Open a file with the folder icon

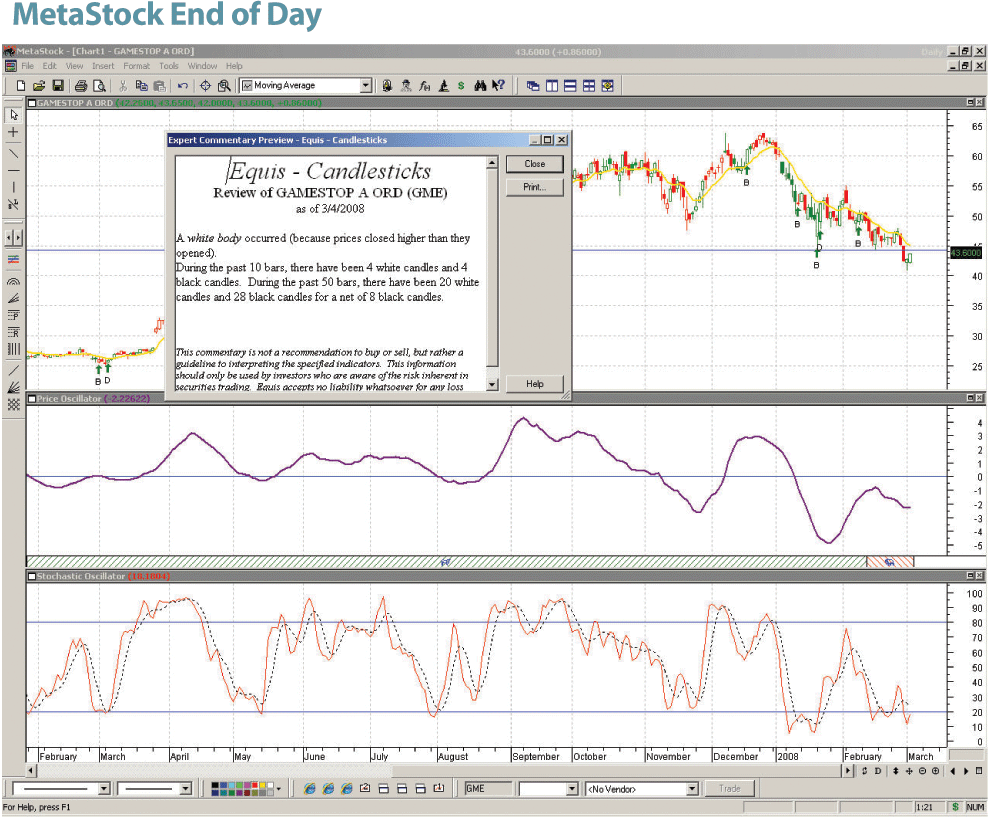pos(39,85)
